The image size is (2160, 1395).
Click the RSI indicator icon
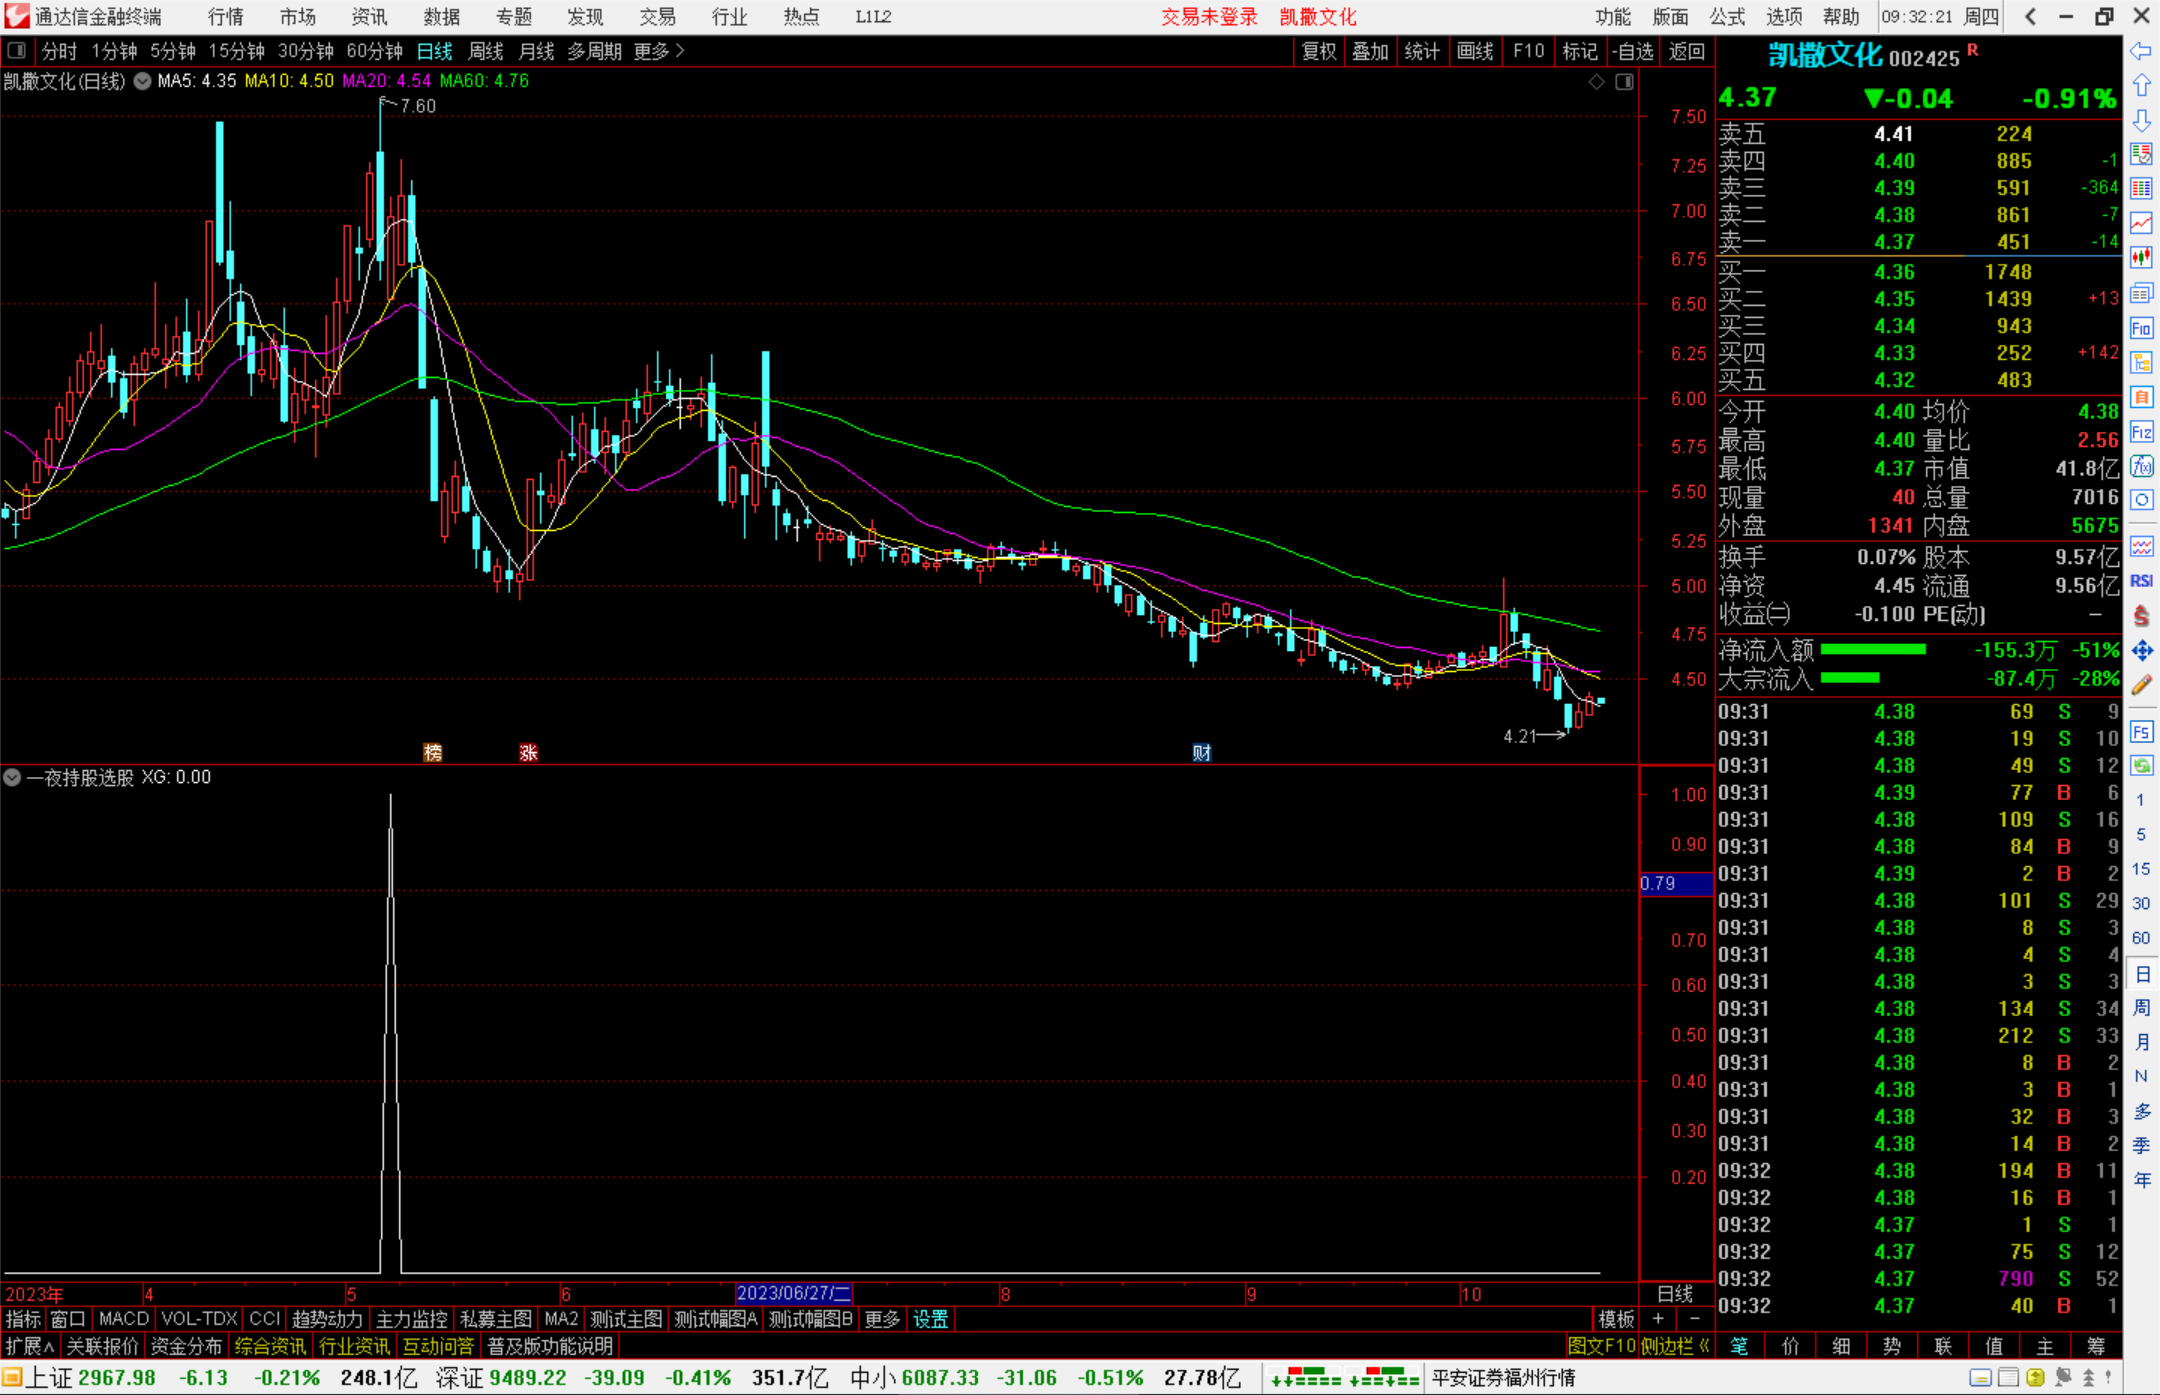2141,581
